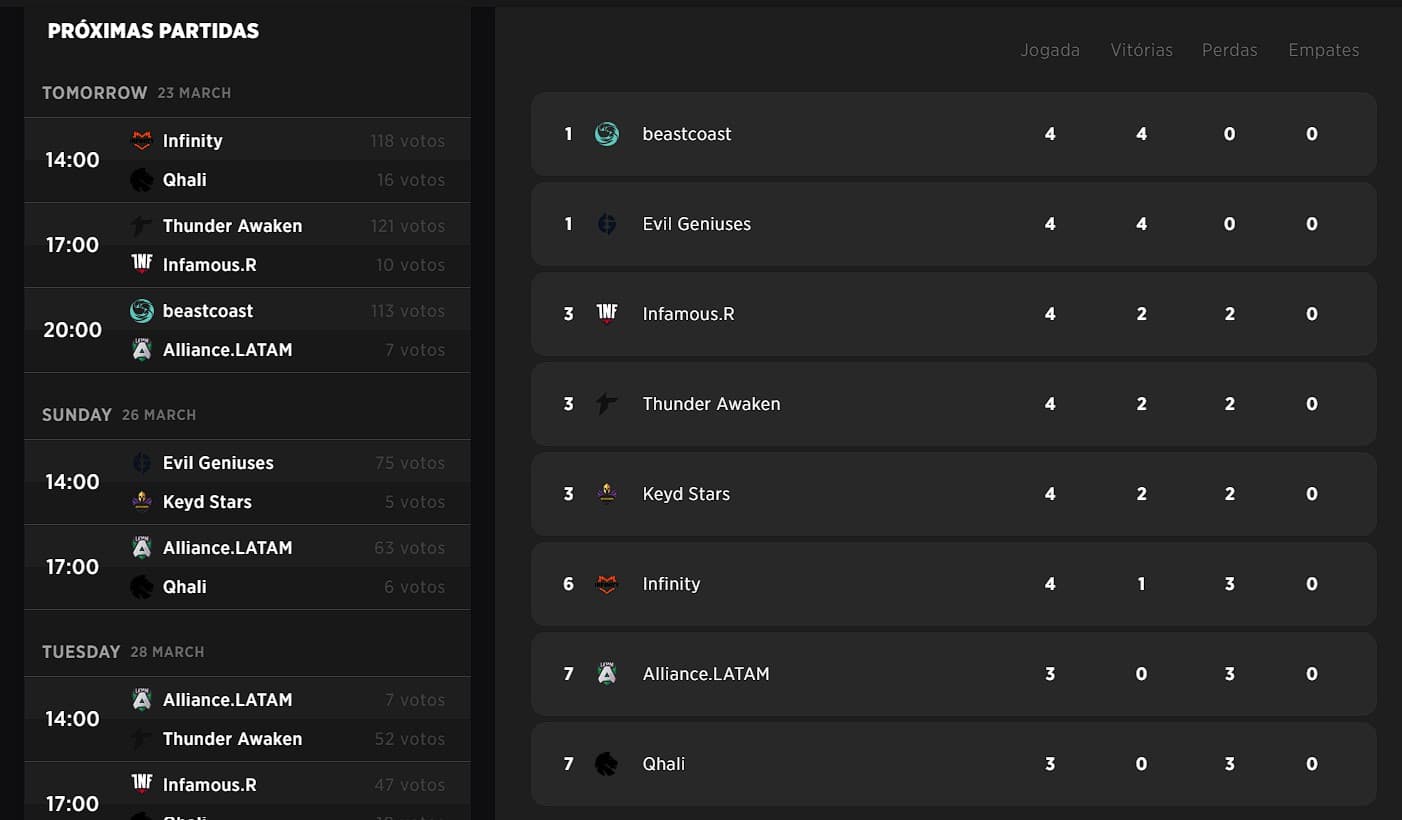Viewport: 1402px width, 820px height.
Task: Click the beastcoast team logo in the standings
Action: pyautogui.click(x=608, y=133)
